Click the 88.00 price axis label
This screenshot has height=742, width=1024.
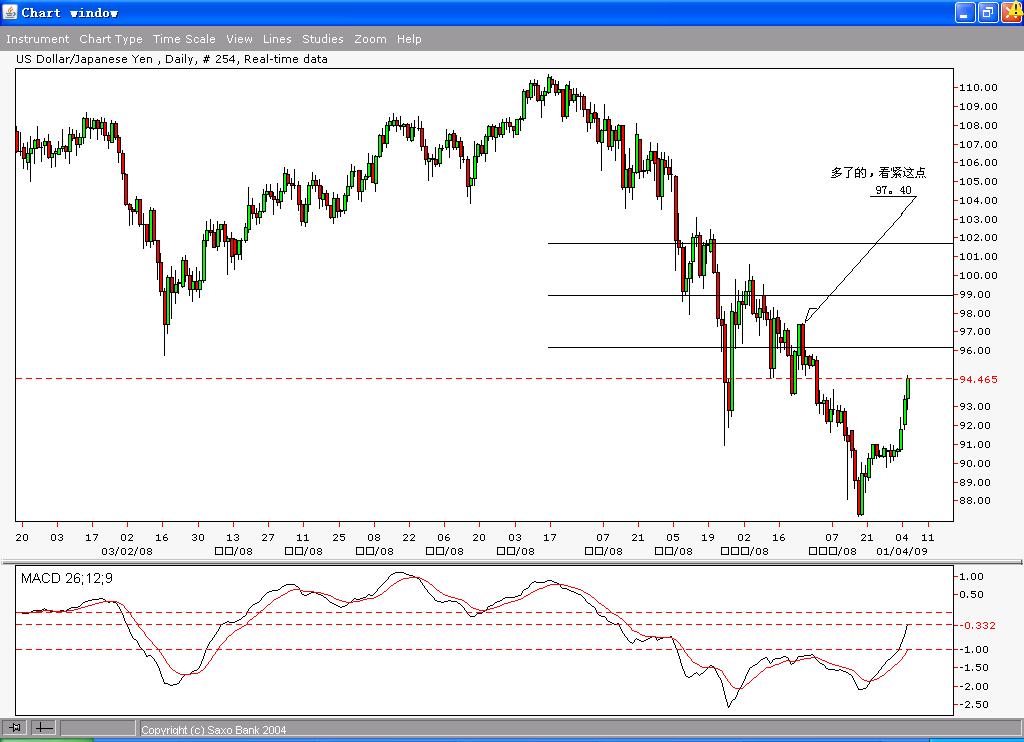pos(975,501)
